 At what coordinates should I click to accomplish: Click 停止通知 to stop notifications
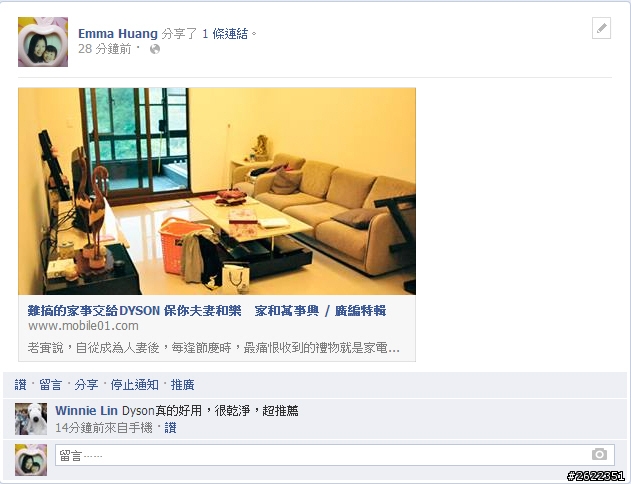click(x=134, y=385)
